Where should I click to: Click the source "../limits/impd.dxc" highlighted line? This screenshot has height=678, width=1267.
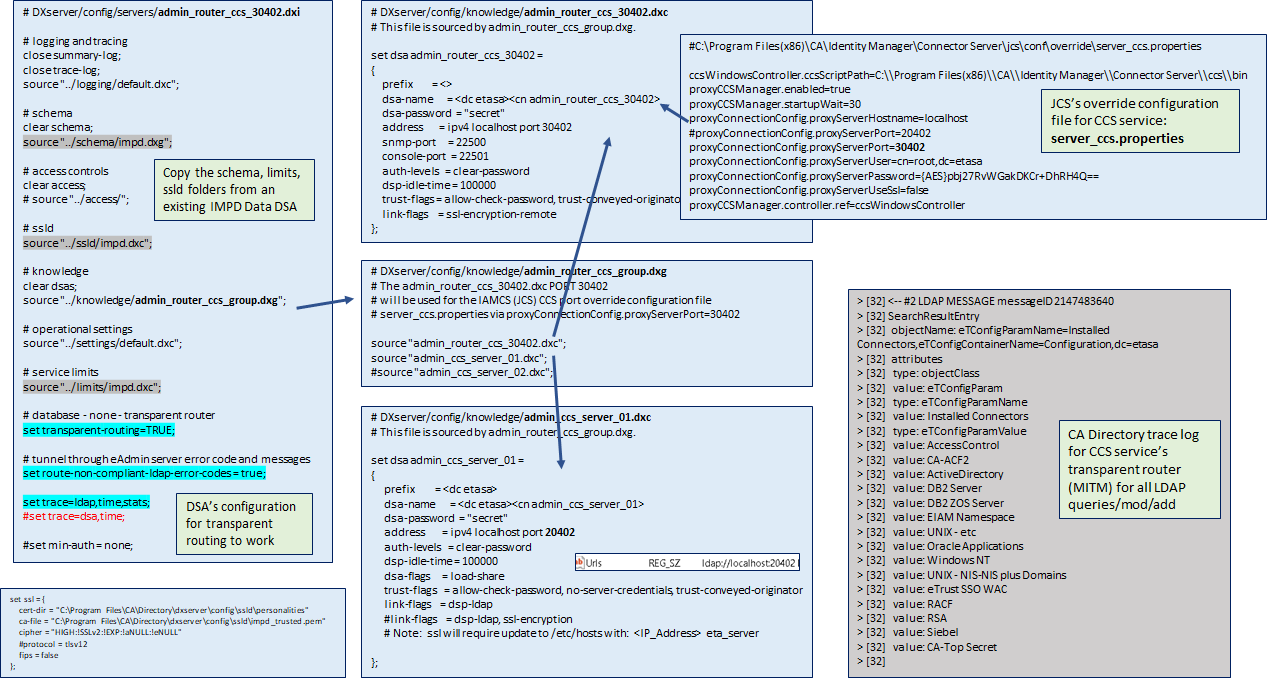91,387
